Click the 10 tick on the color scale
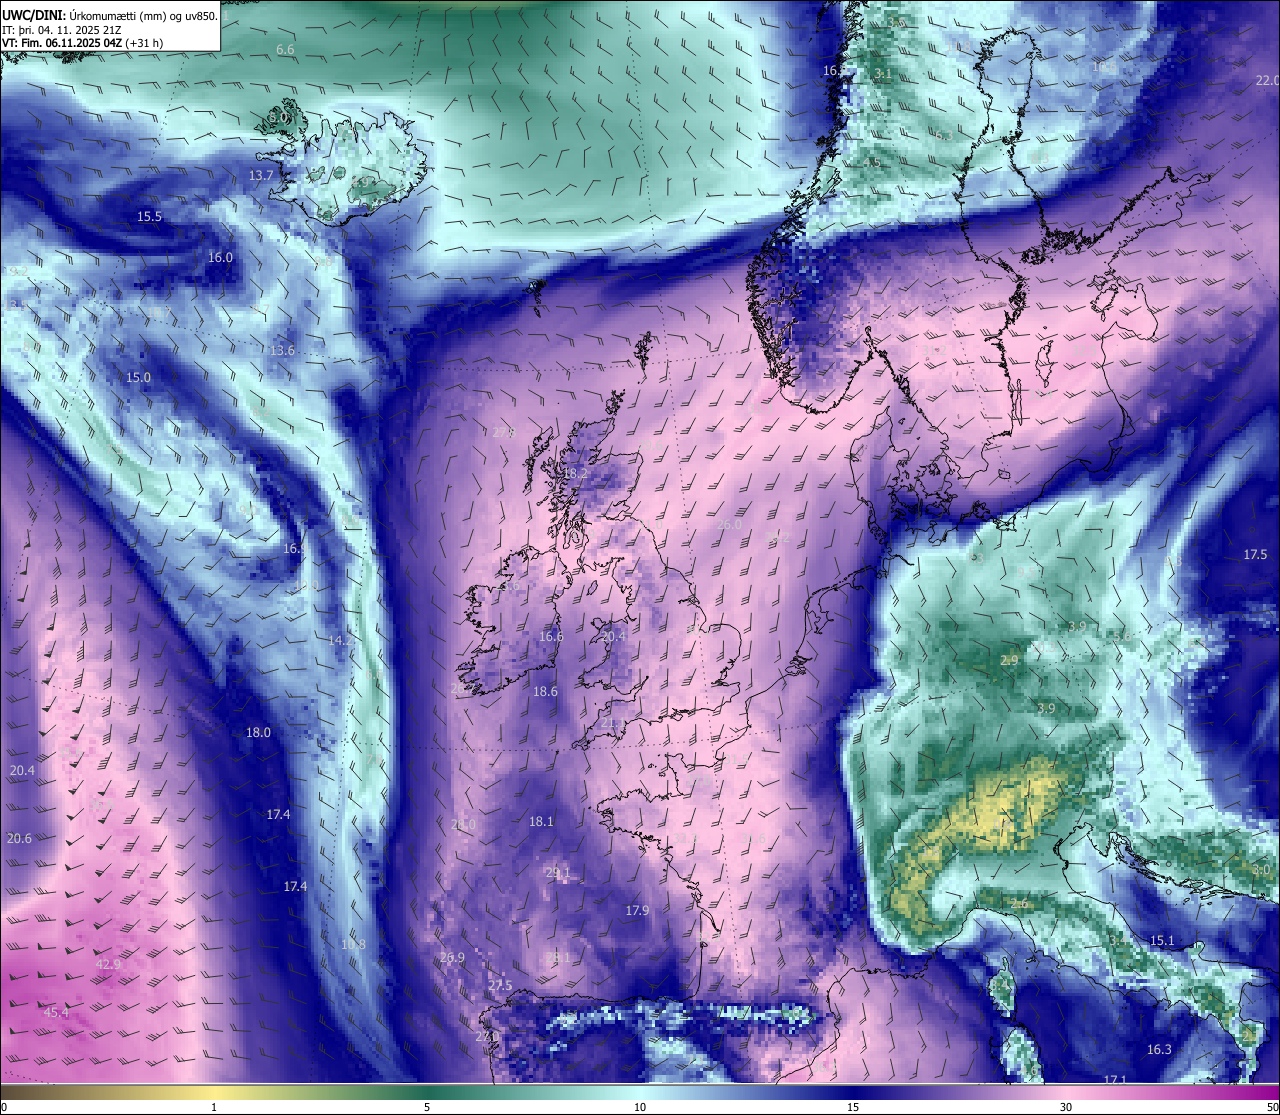Viewport: 1280px width, 1115px height. pyautogui.click(x=640, y=1107)
